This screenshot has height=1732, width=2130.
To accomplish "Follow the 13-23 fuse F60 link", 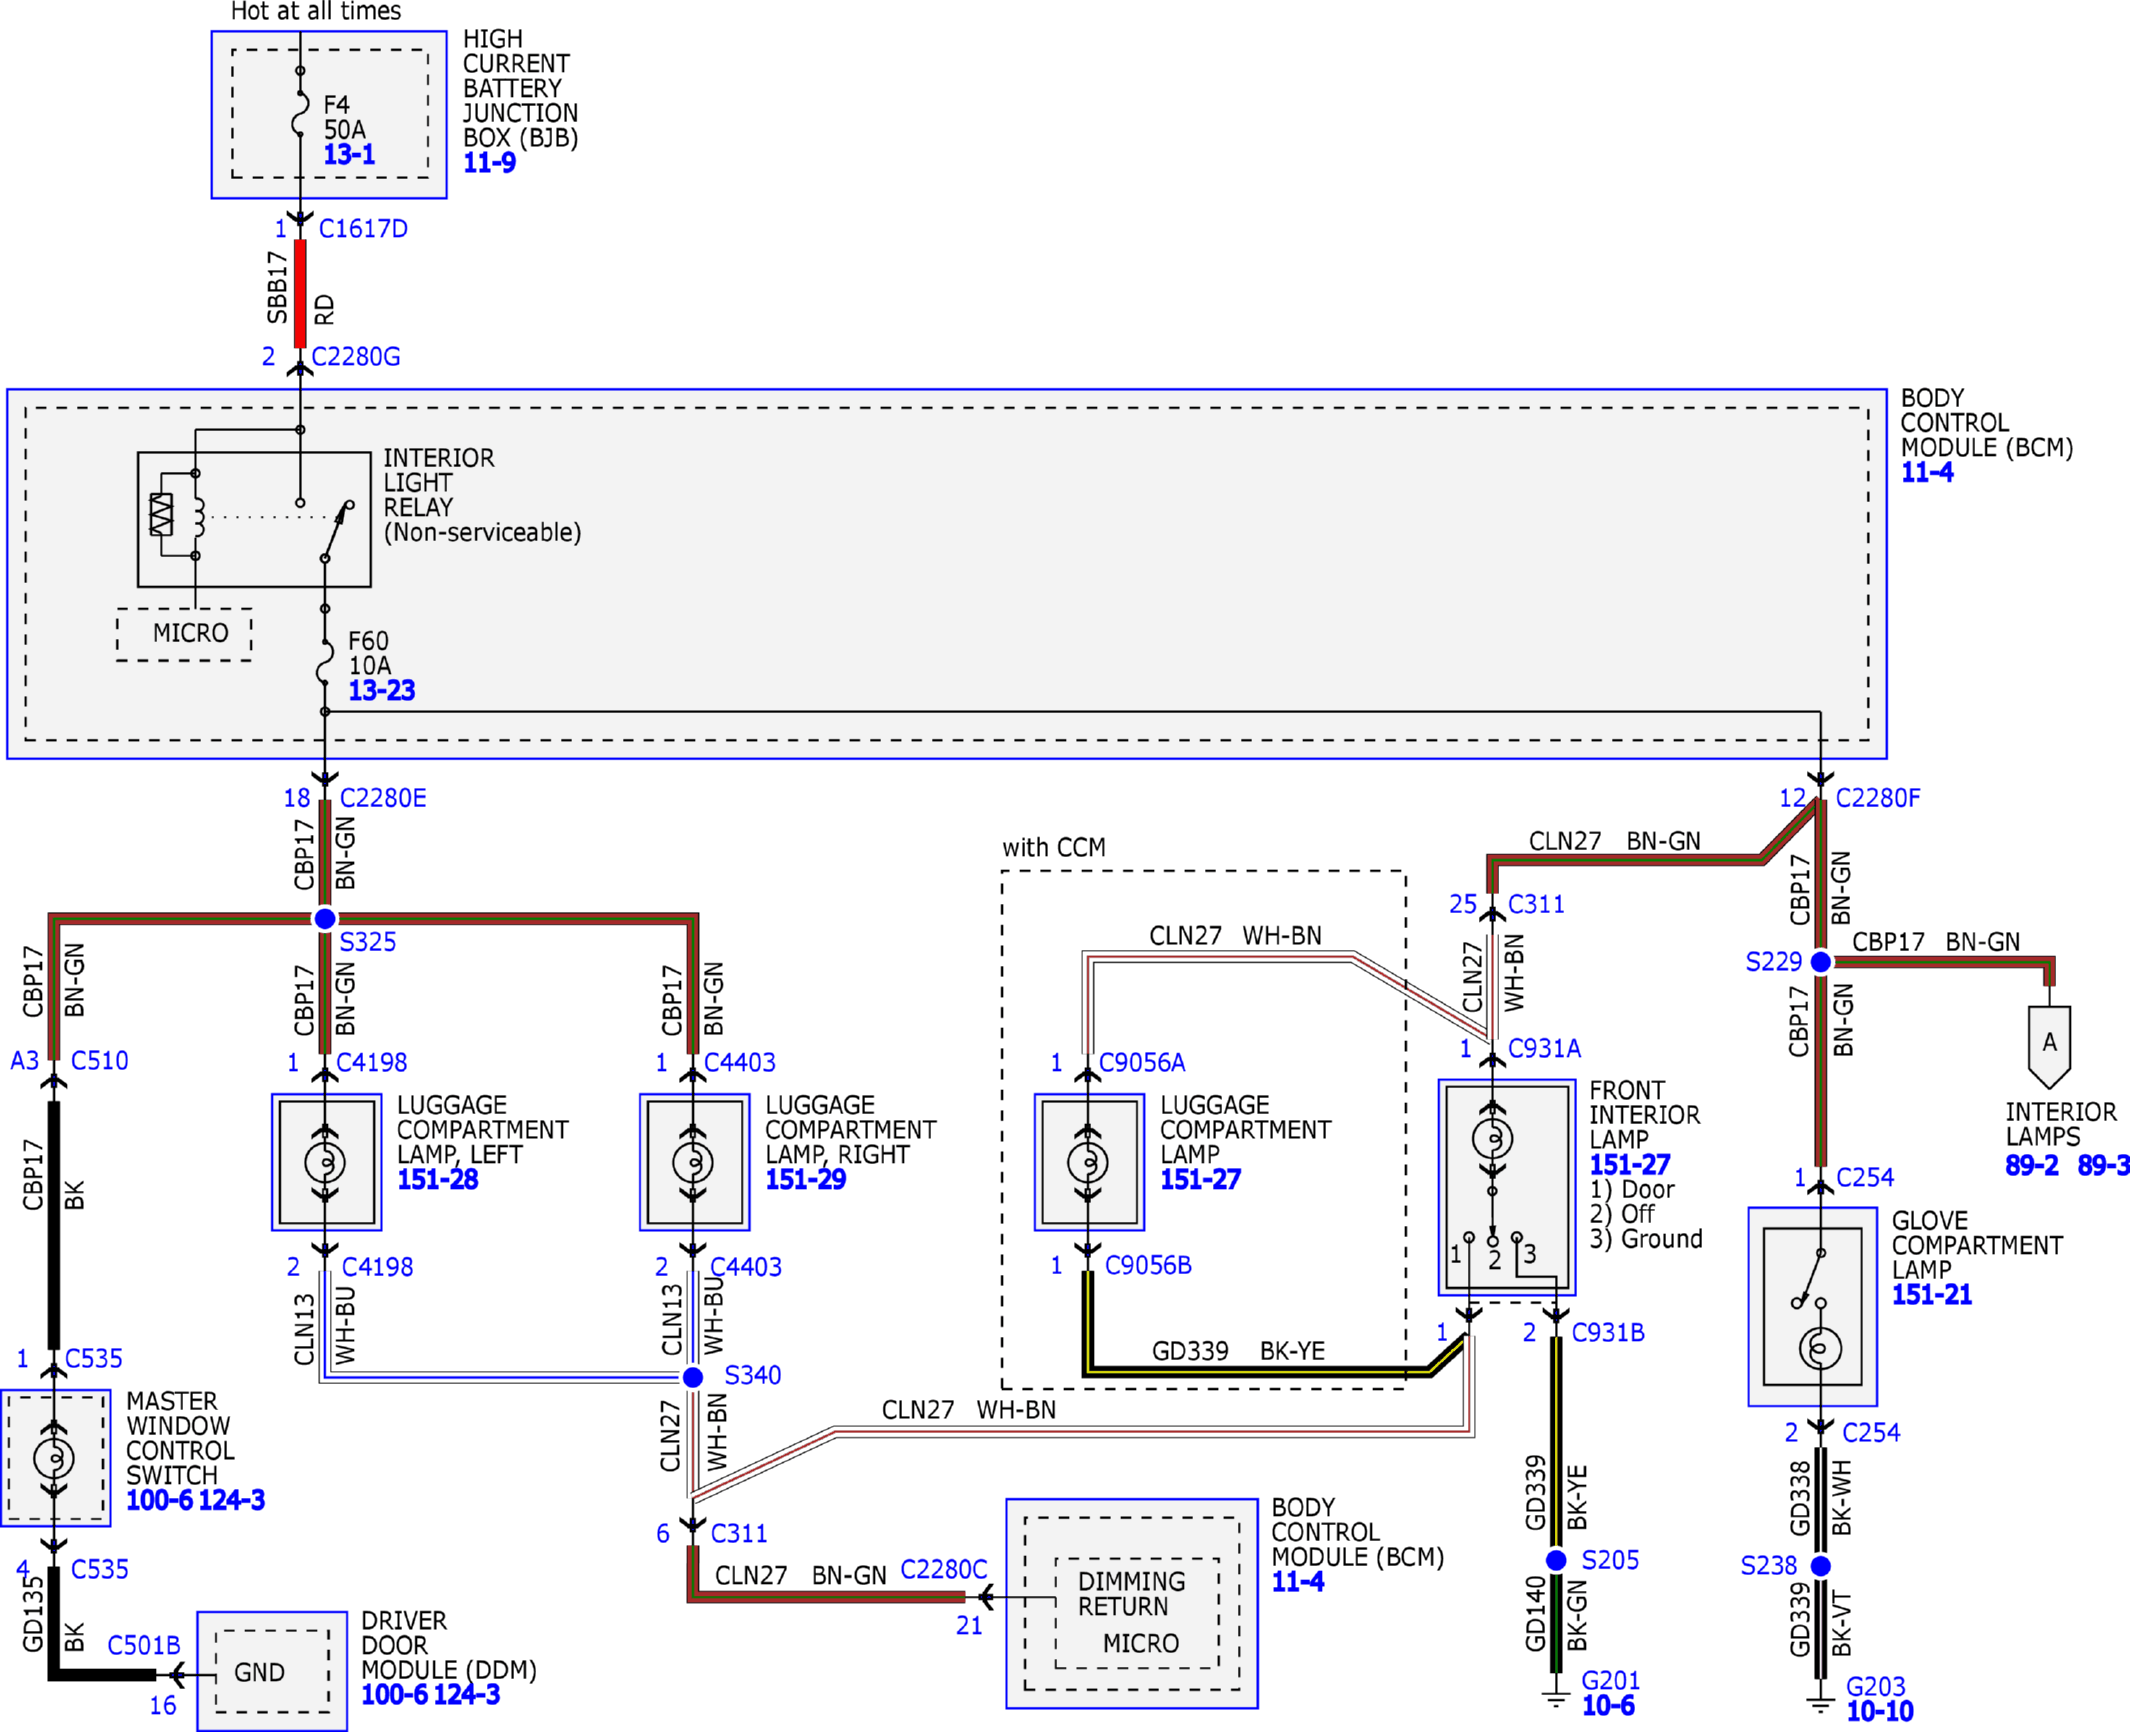I will click(381, 690).
